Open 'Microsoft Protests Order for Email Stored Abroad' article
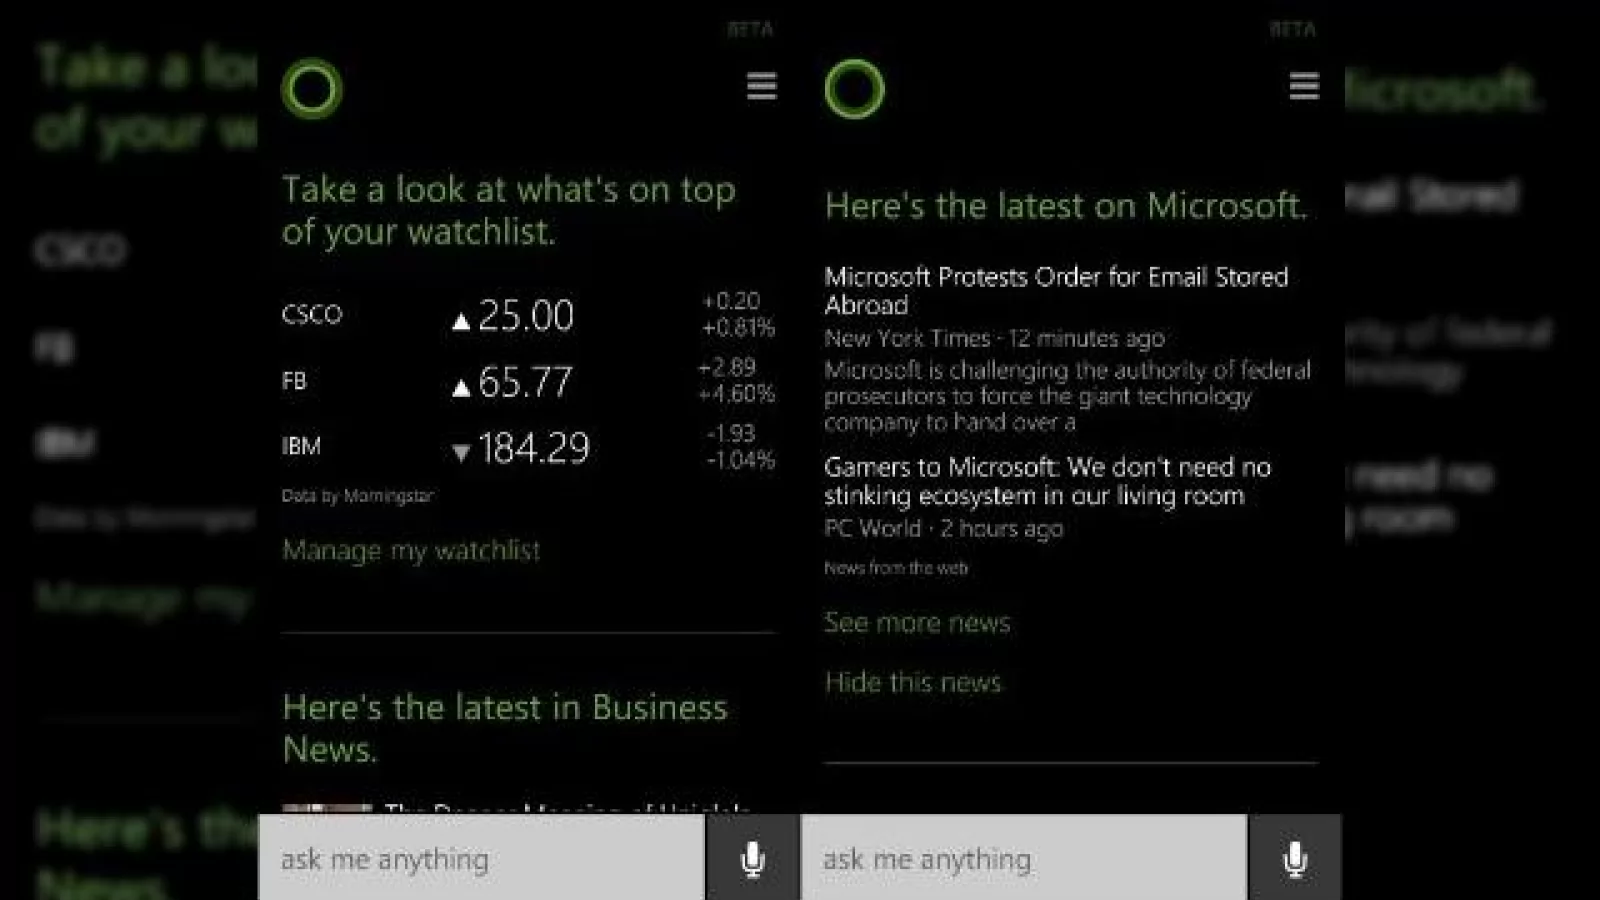 point(1056,290)
